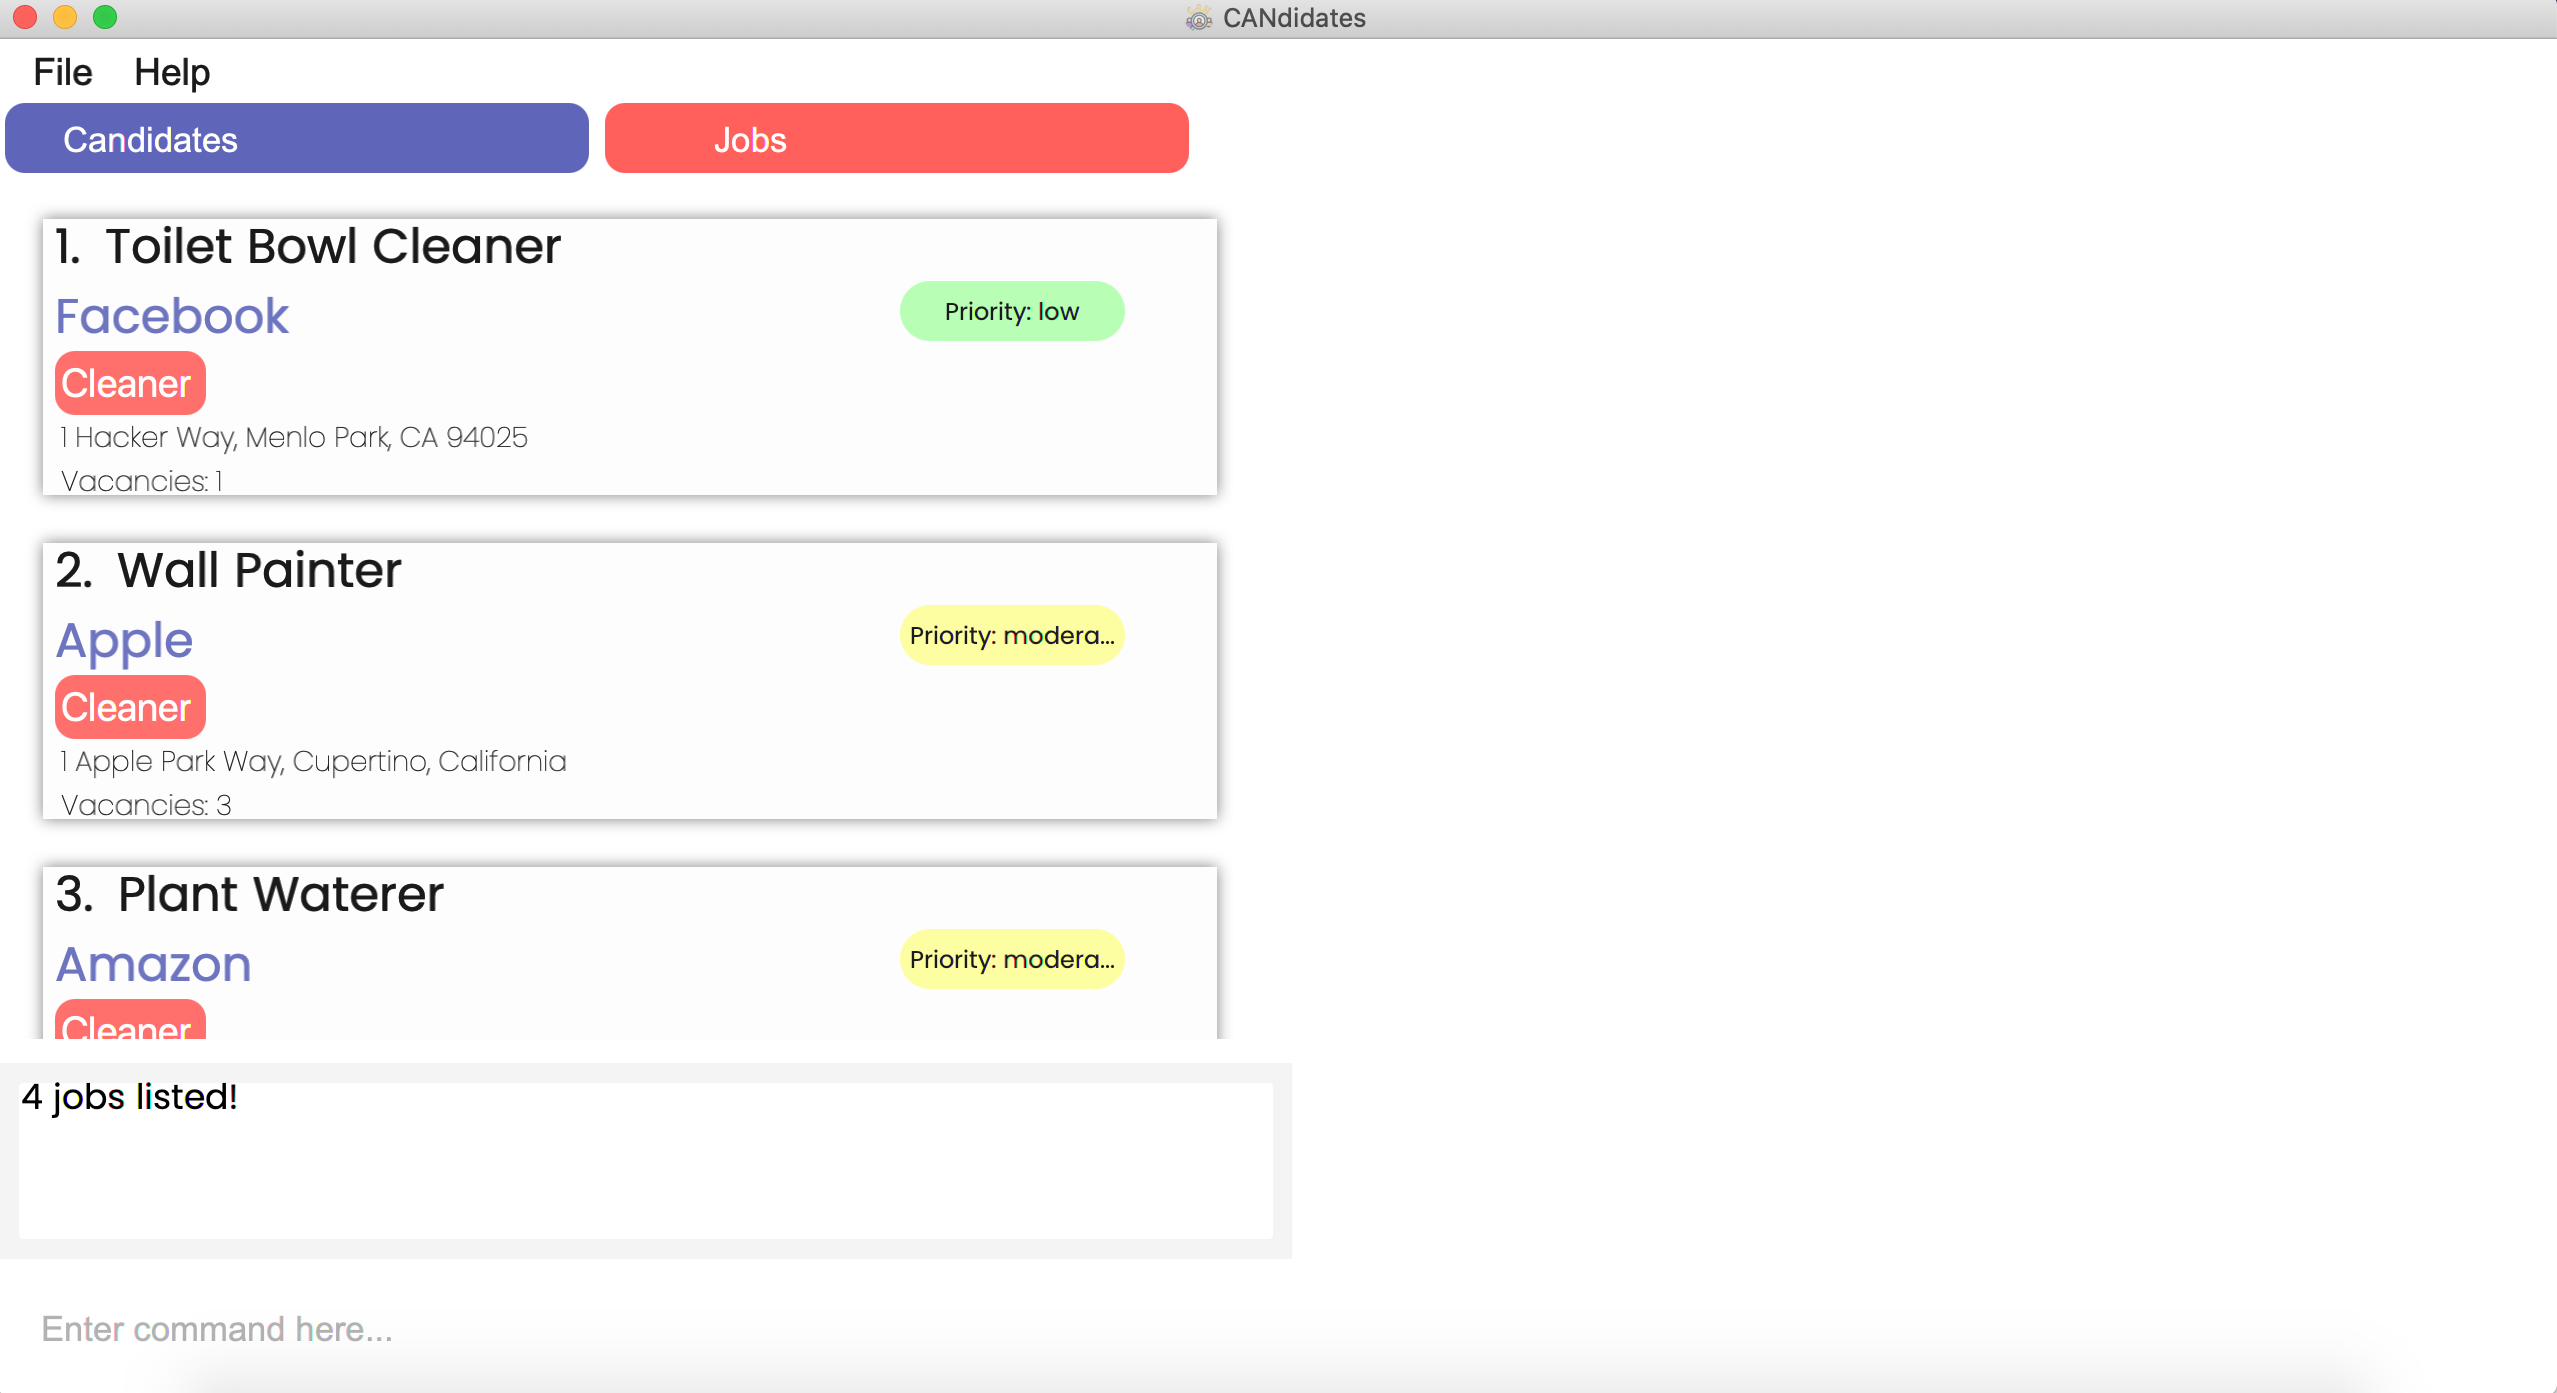Click the 1 Apple Park Way address

(313, 761)
